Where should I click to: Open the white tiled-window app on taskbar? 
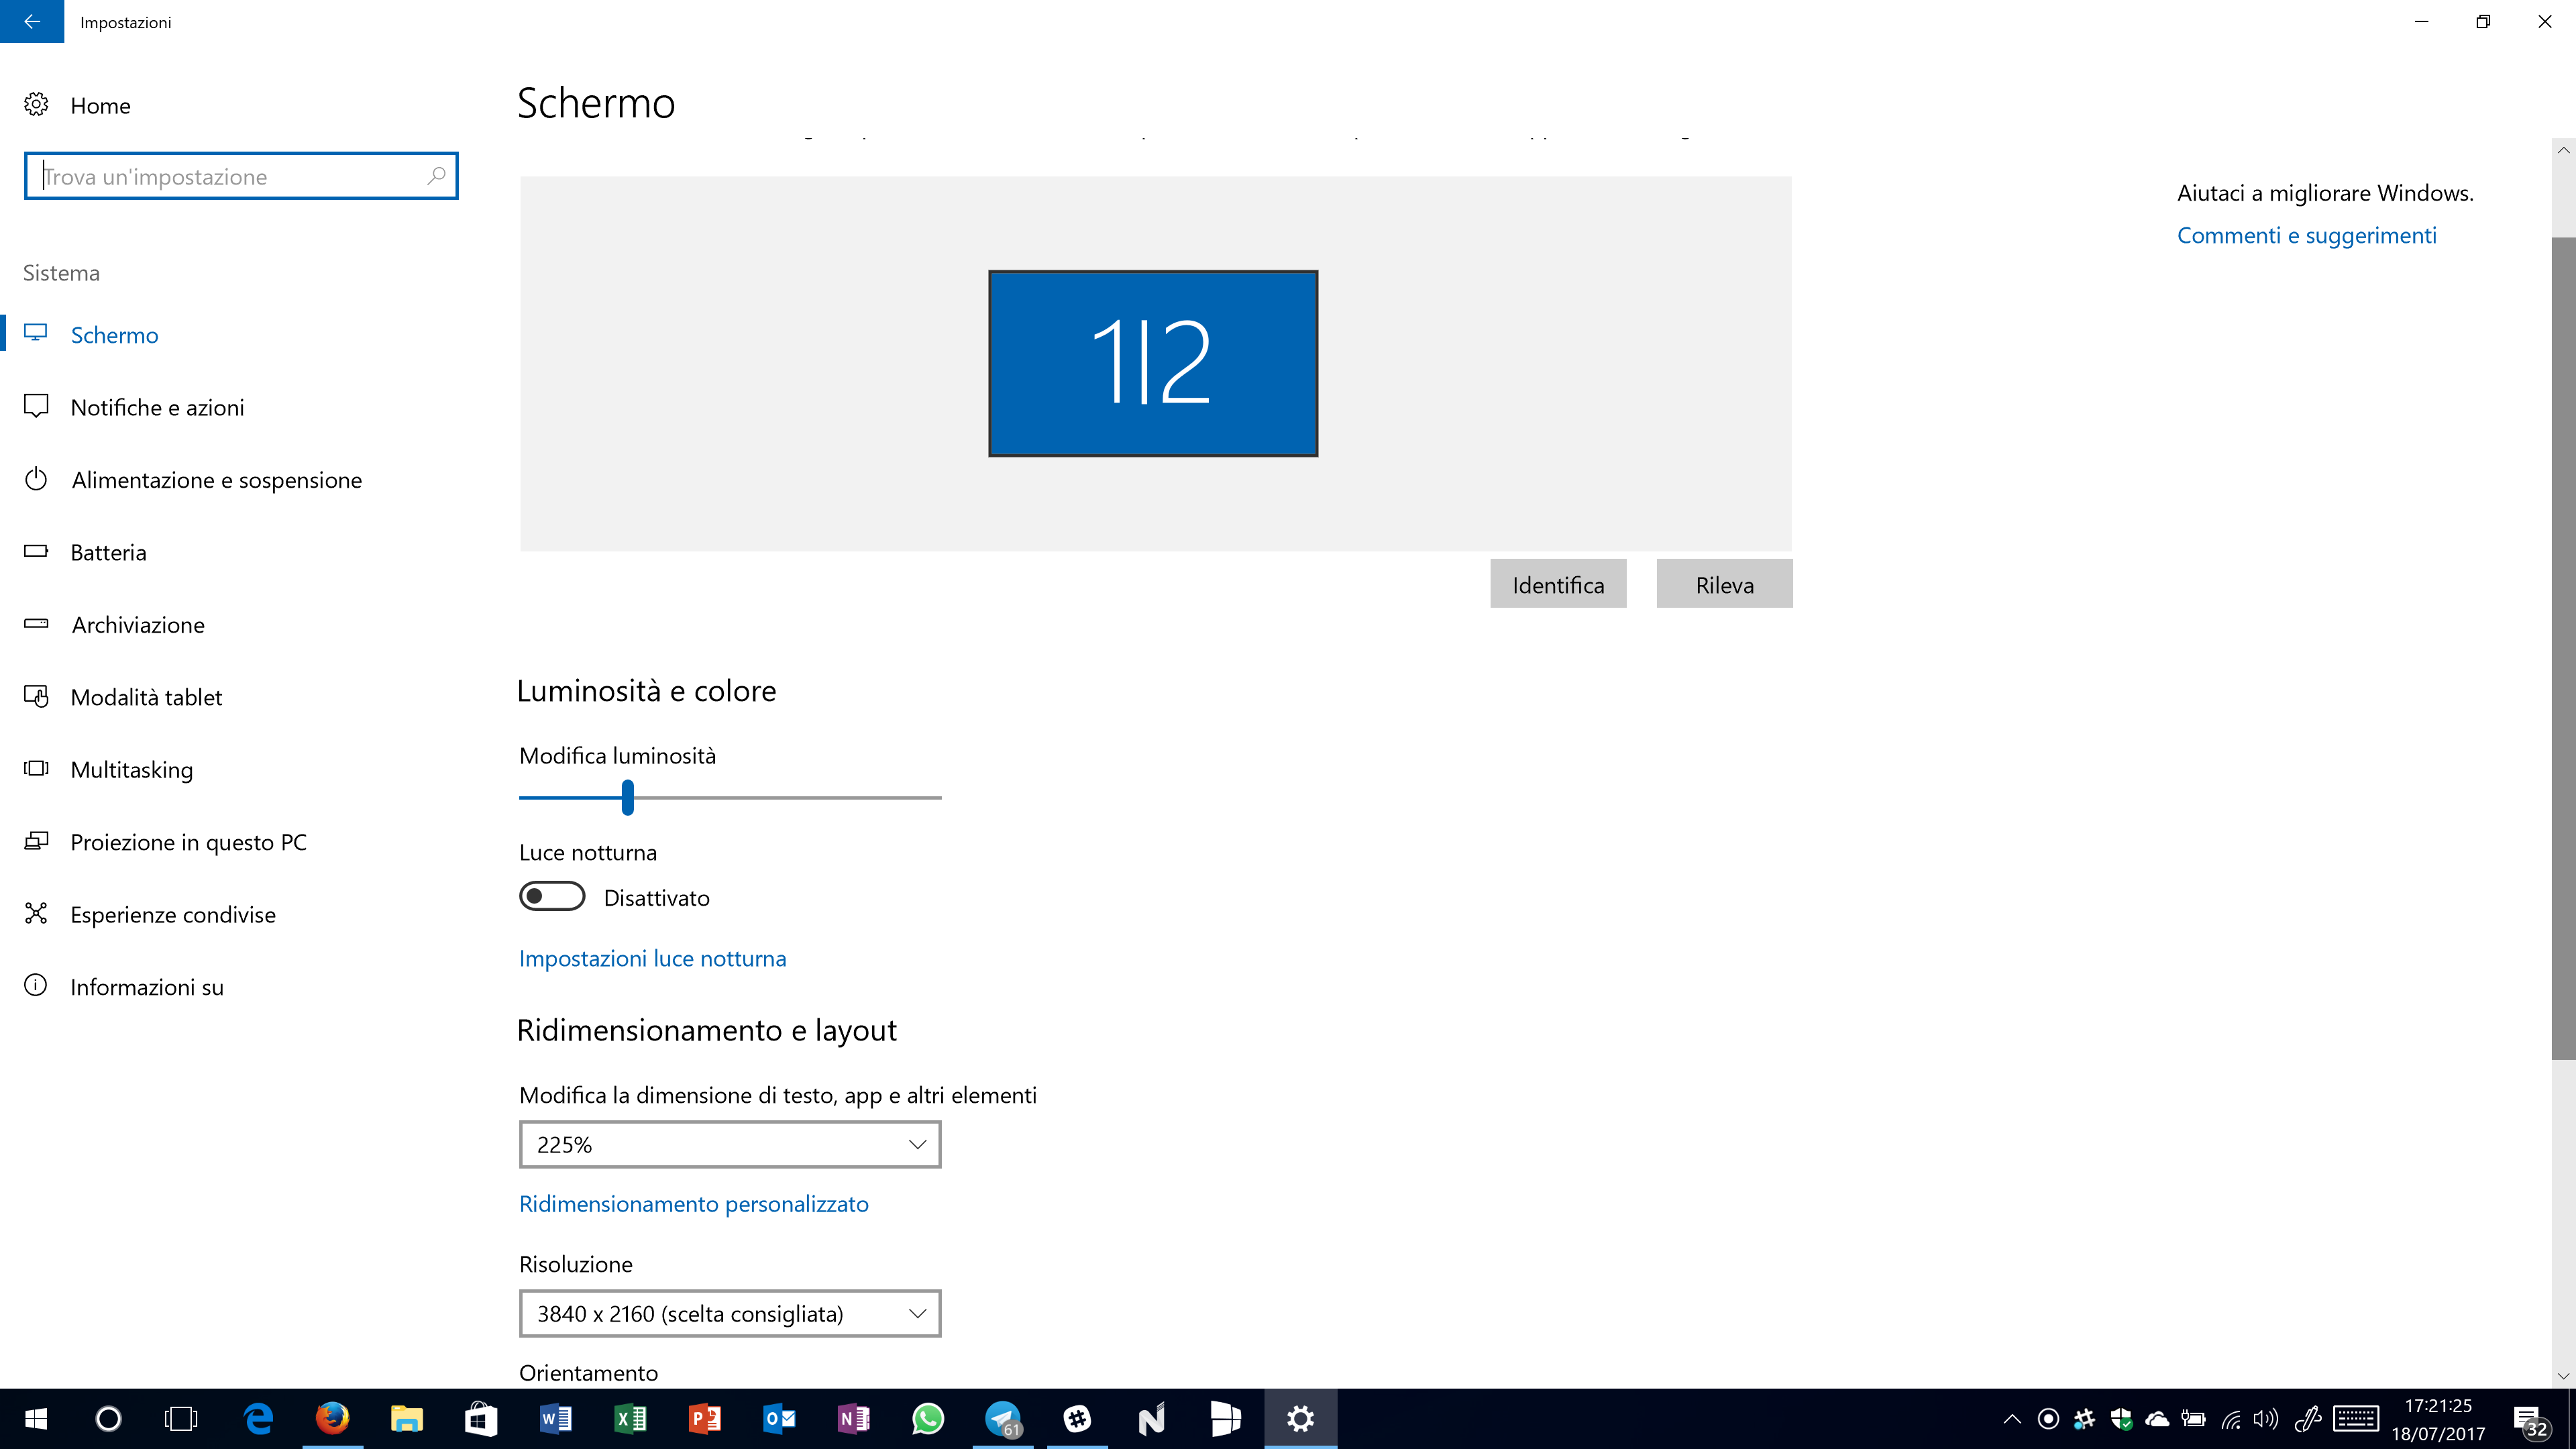click(1225, 1418)
